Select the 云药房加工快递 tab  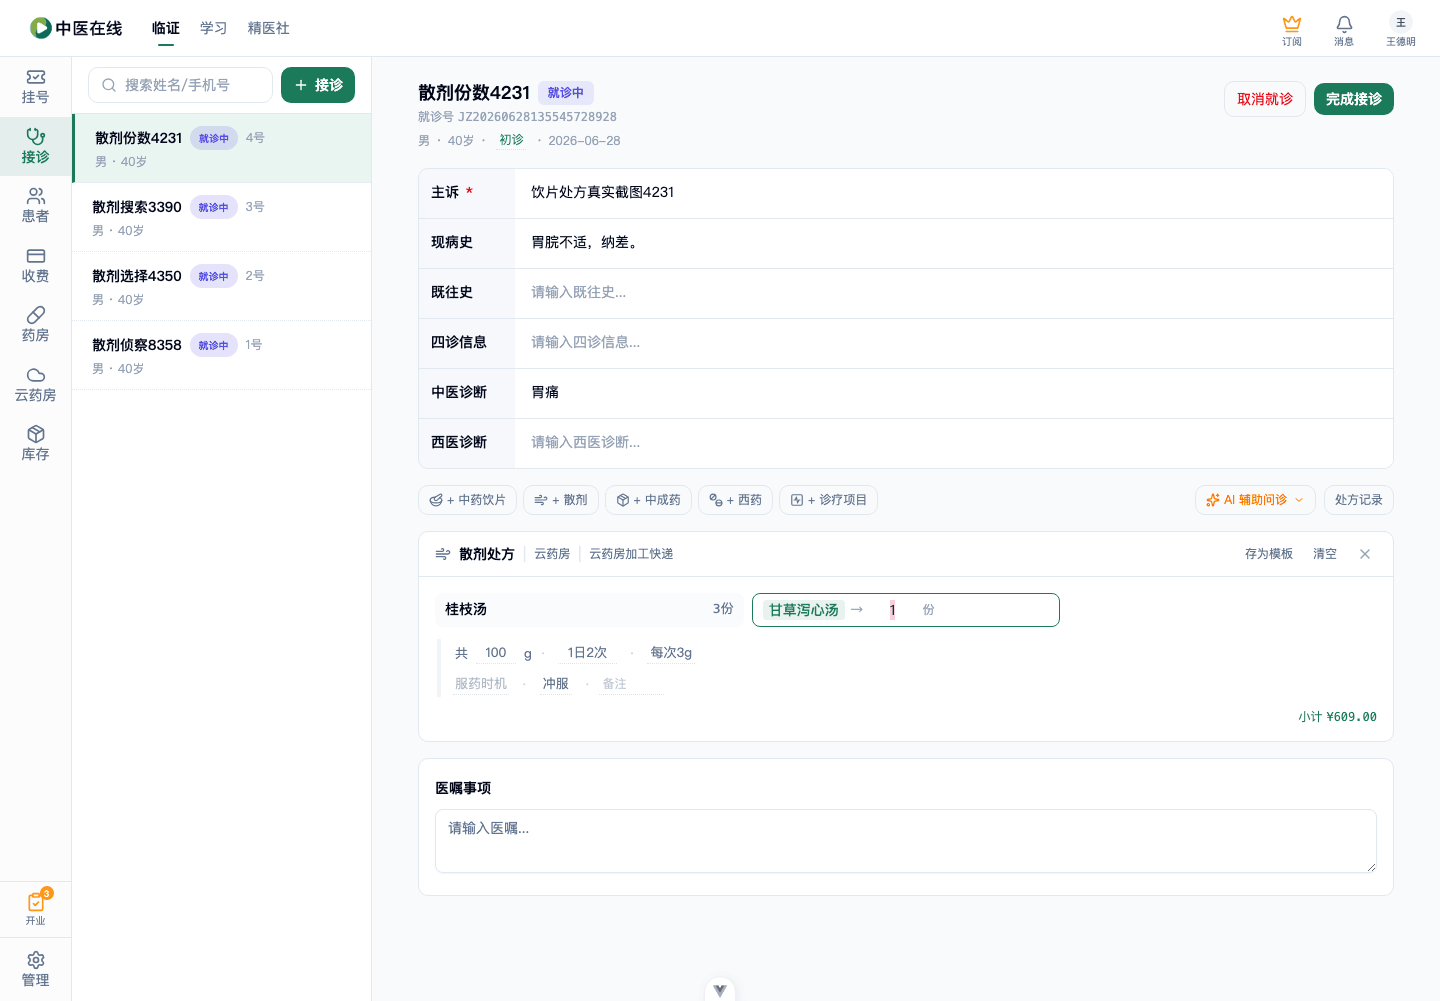631,554
